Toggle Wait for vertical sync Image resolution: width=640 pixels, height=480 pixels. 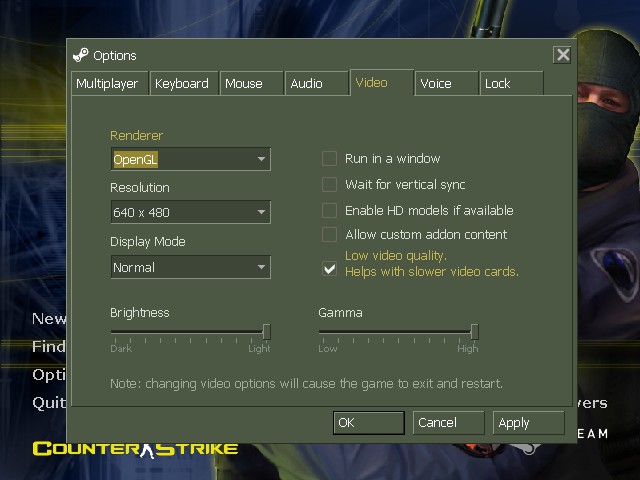click(x=329, y=184)
